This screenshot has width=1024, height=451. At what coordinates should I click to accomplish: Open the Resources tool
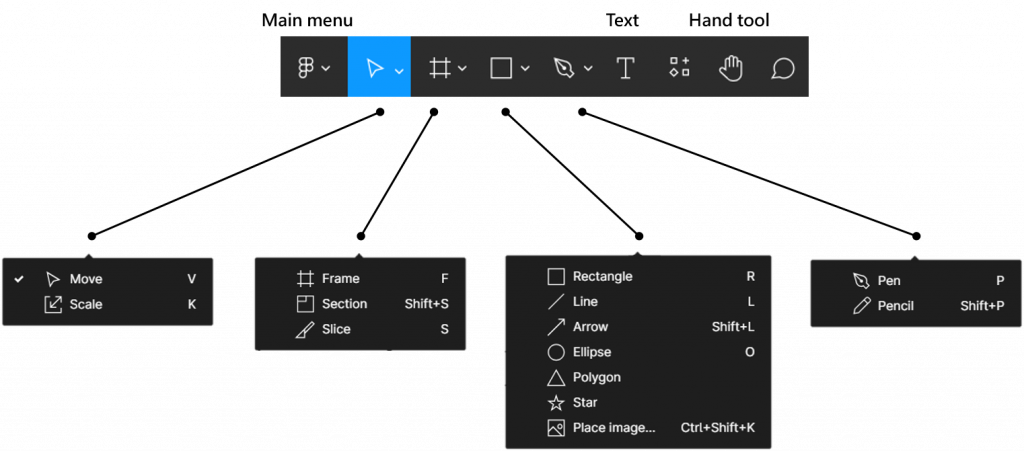(679, 68)
